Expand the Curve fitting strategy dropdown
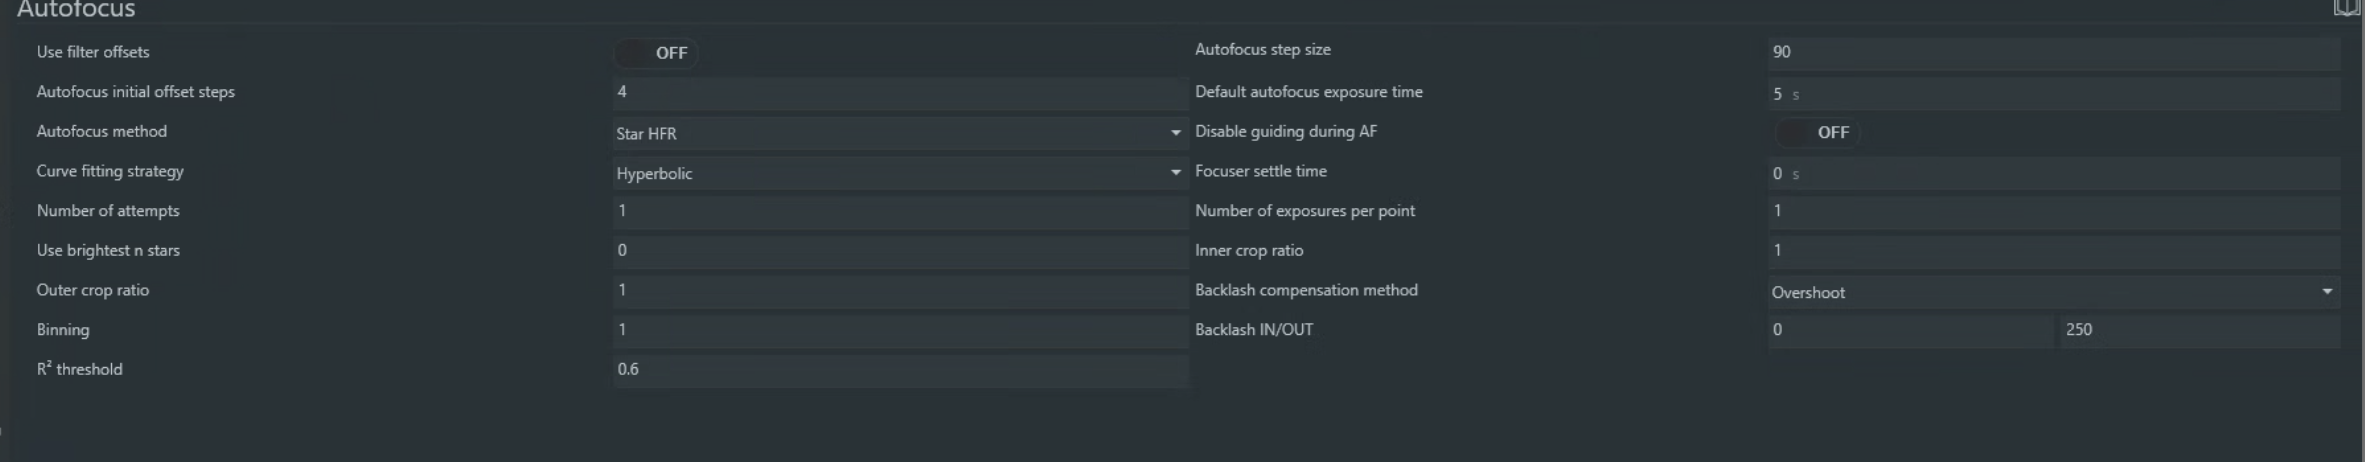2365x462 pixels. coord(897,173)
